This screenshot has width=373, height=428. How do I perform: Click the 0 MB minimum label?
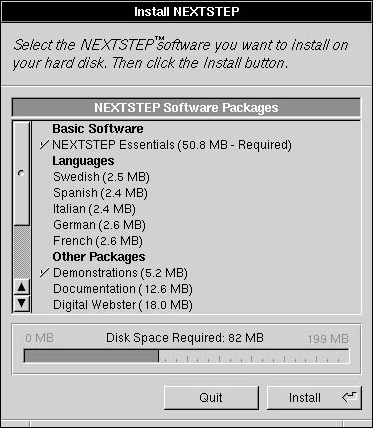point(39,338)
